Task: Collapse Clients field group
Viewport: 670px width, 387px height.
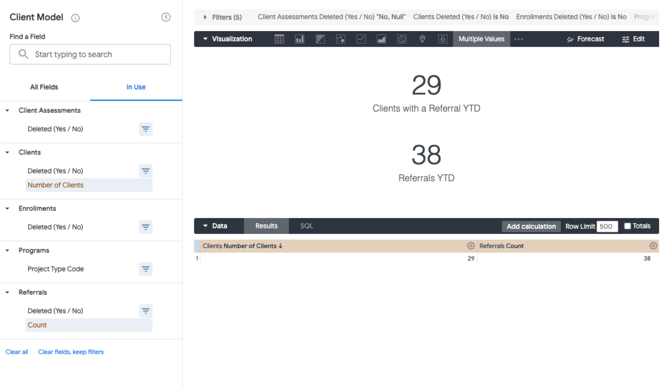Action: [7, 152]
